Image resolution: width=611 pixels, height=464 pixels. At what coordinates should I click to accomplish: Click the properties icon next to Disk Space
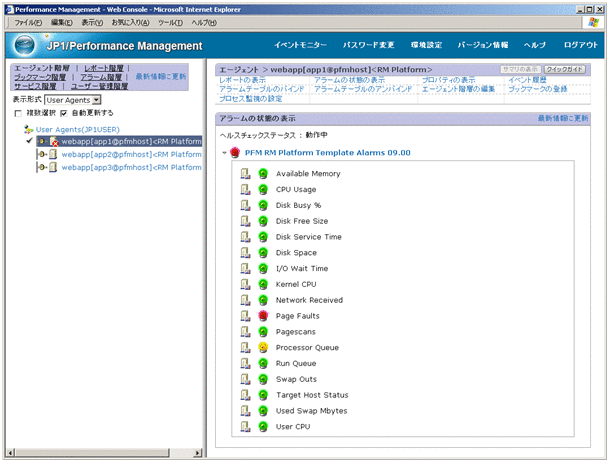pos(246,252)
